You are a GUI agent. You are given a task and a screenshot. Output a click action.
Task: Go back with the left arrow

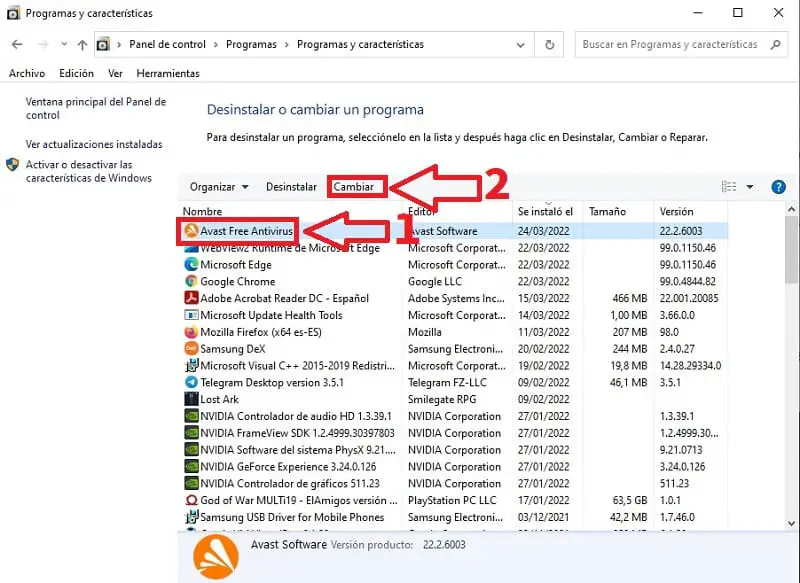pos(17,44)
